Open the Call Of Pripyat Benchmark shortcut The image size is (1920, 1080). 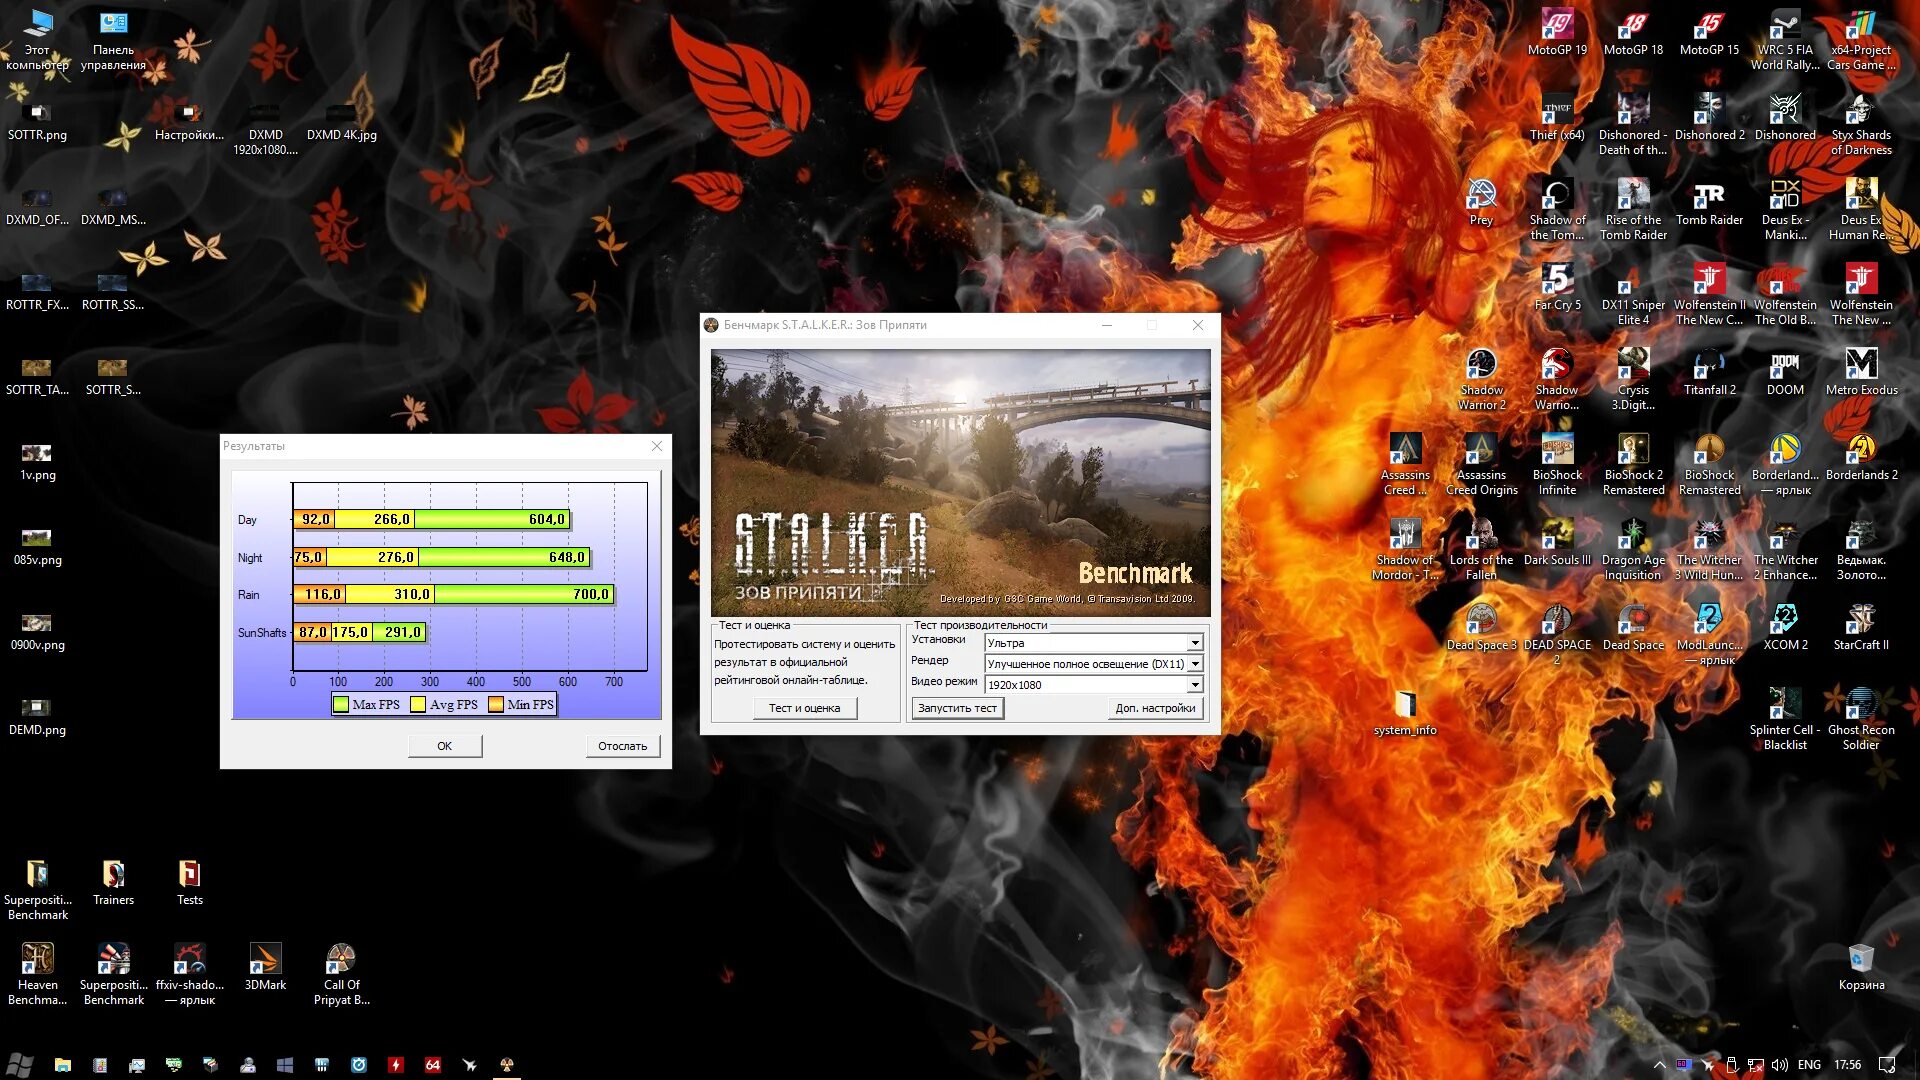tap(341, 974)
